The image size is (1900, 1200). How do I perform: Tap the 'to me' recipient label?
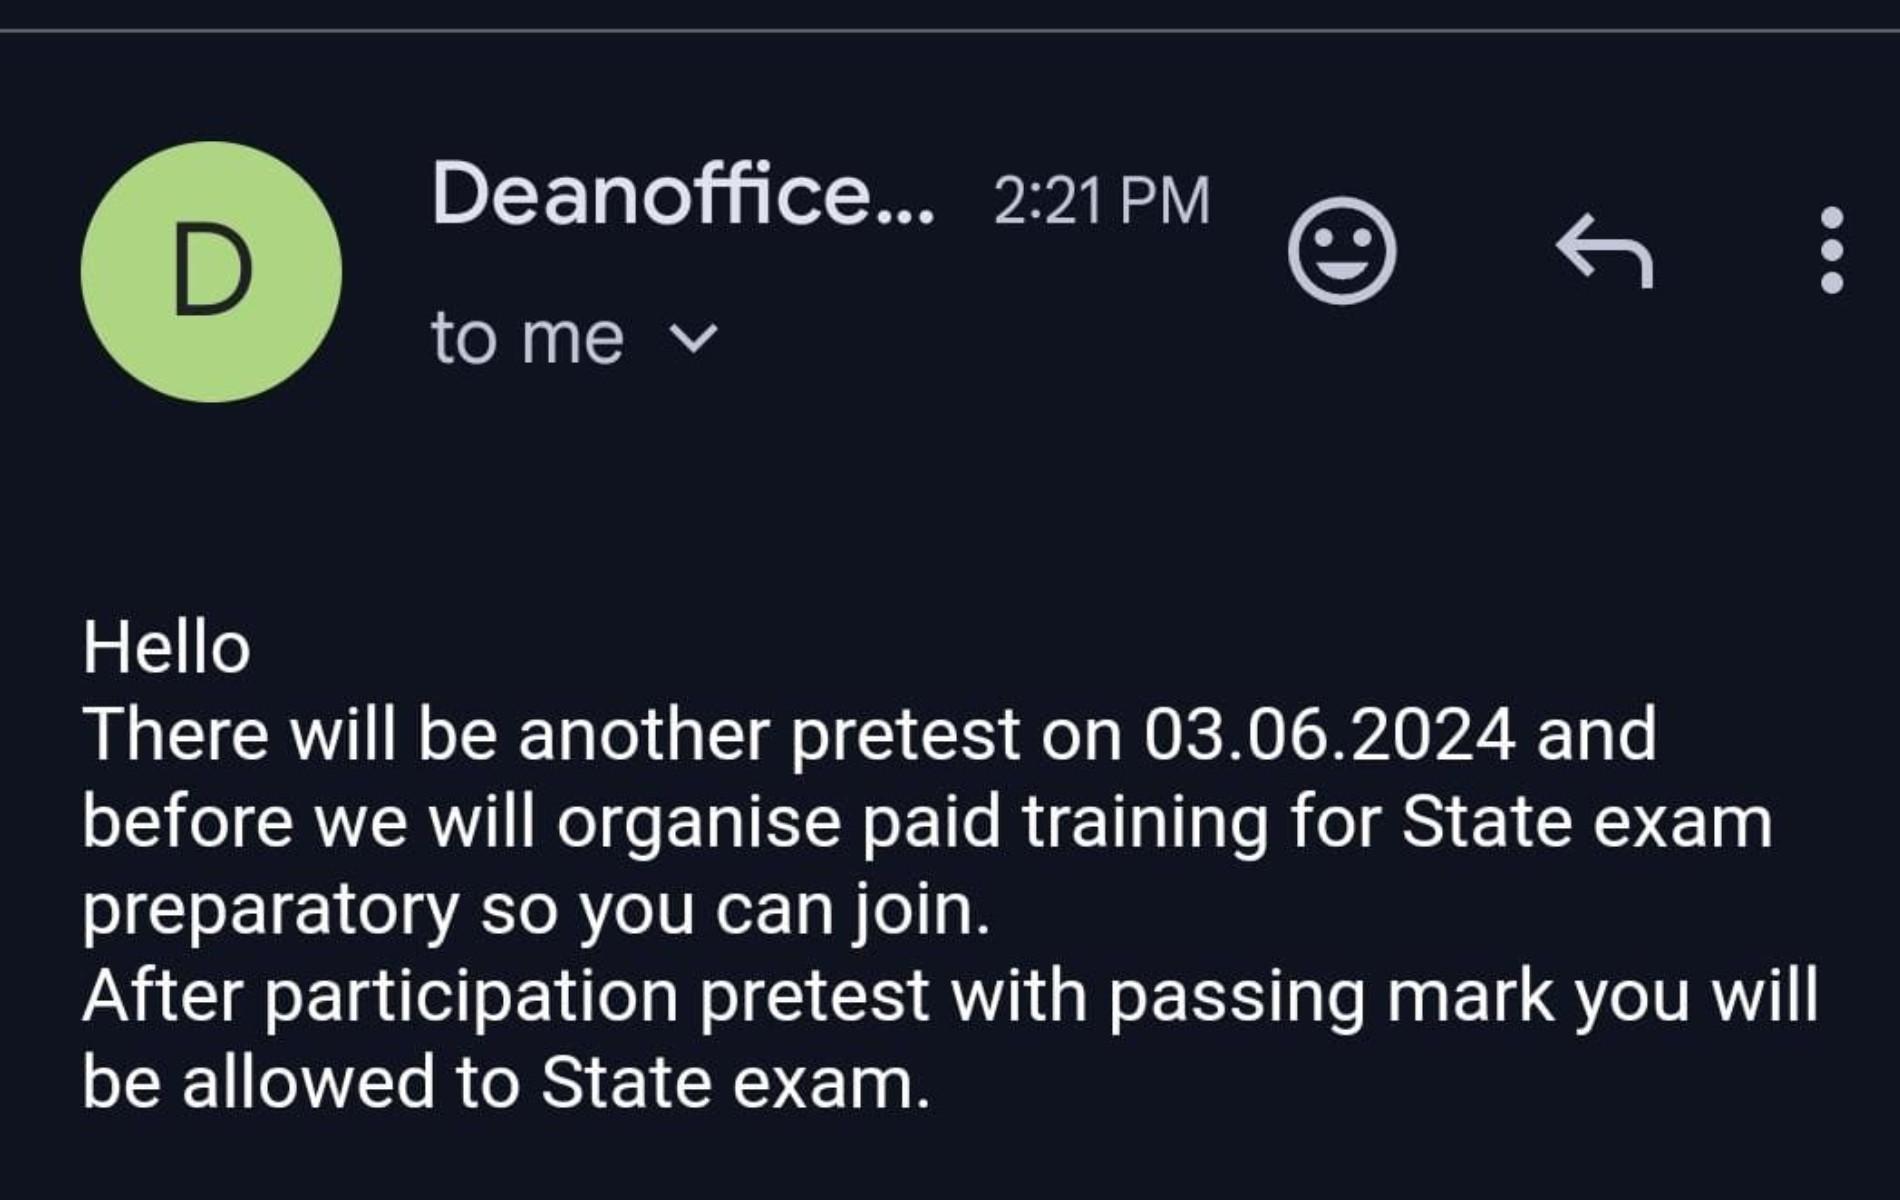pyautogui.click(x=528, y=338)
